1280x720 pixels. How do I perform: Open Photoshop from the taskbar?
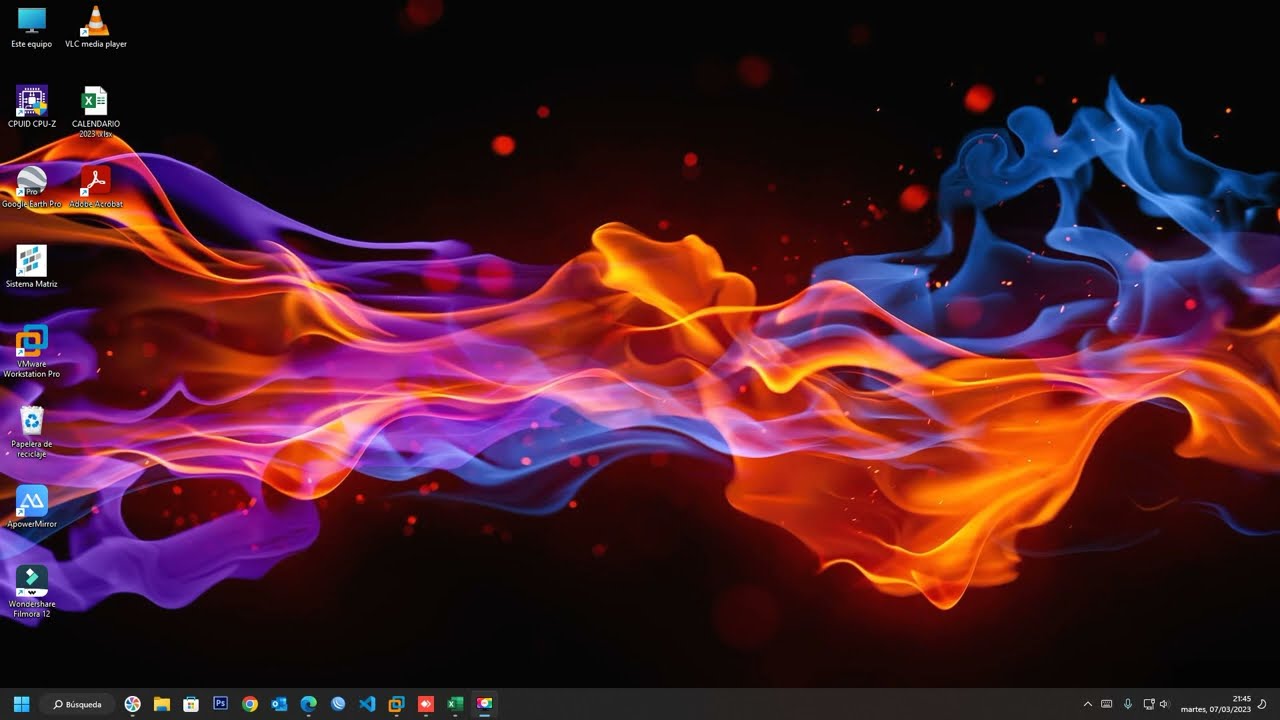[221, 704]
